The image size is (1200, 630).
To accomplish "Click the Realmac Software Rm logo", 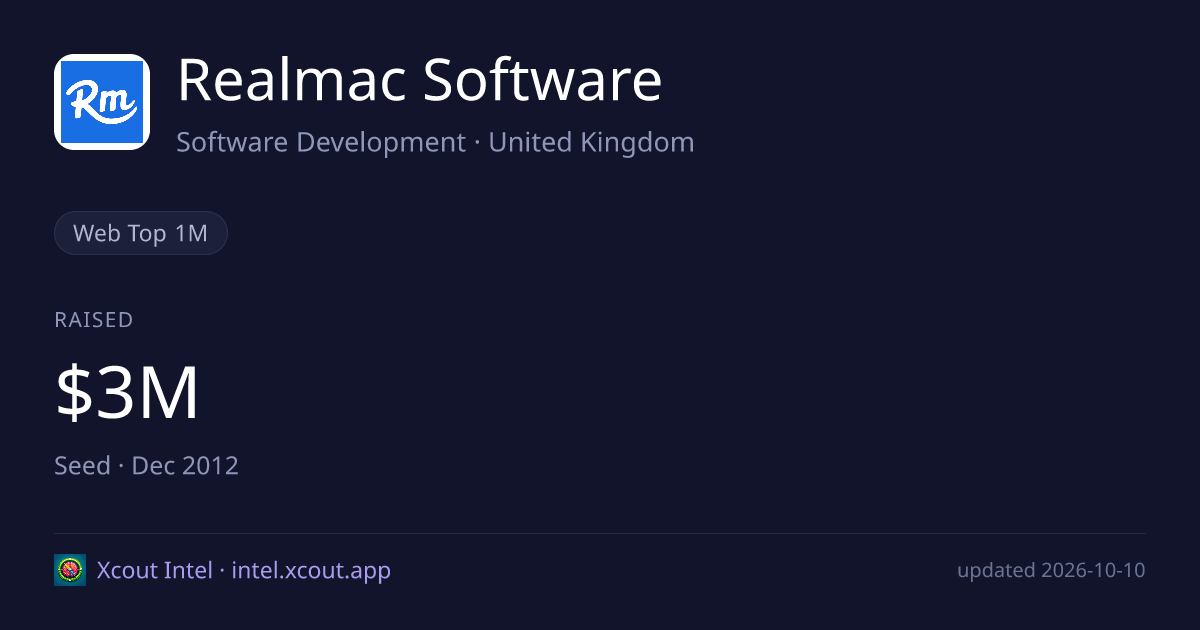I will pos(102,102).
